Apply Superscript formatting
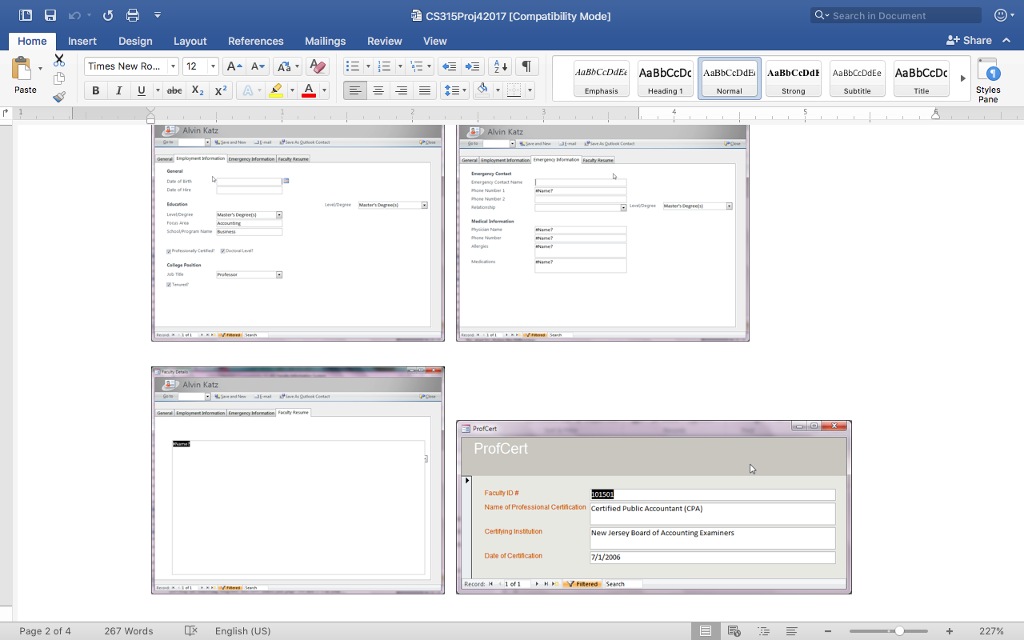 [221, 91]
